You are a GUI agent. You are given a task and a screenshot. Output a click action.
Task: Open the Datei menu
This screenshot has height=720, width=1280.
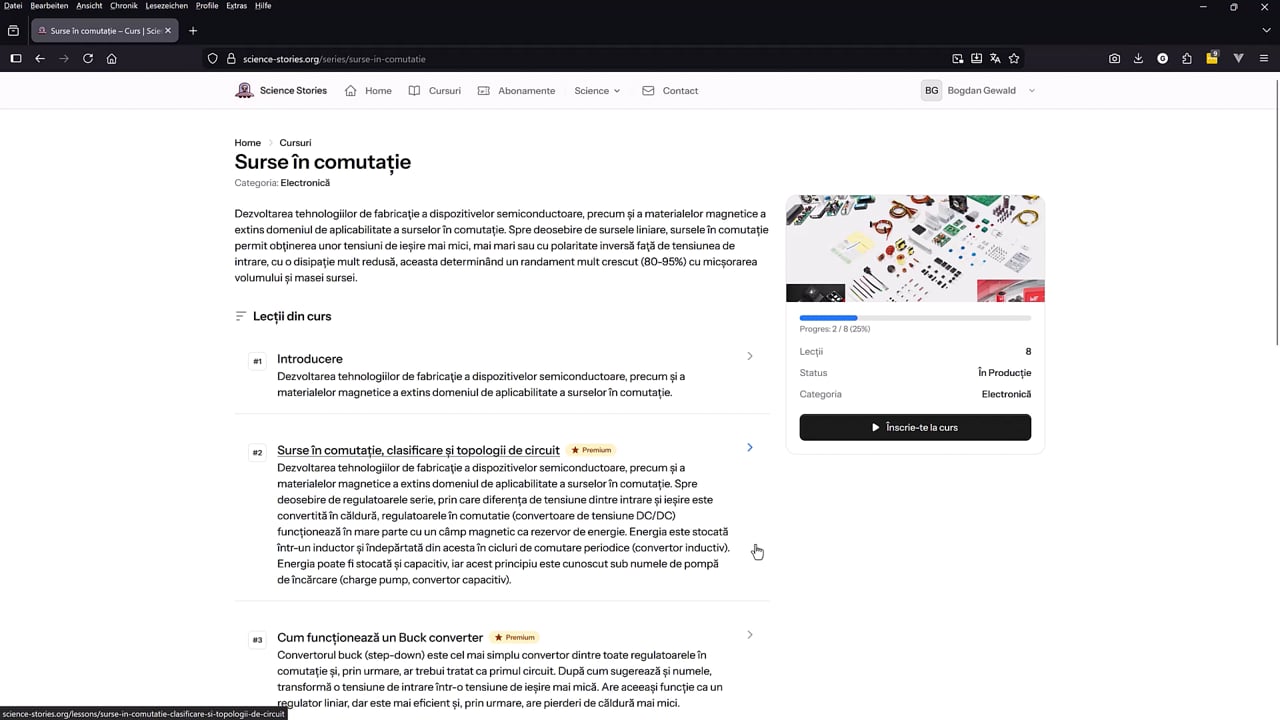(13, 6)
